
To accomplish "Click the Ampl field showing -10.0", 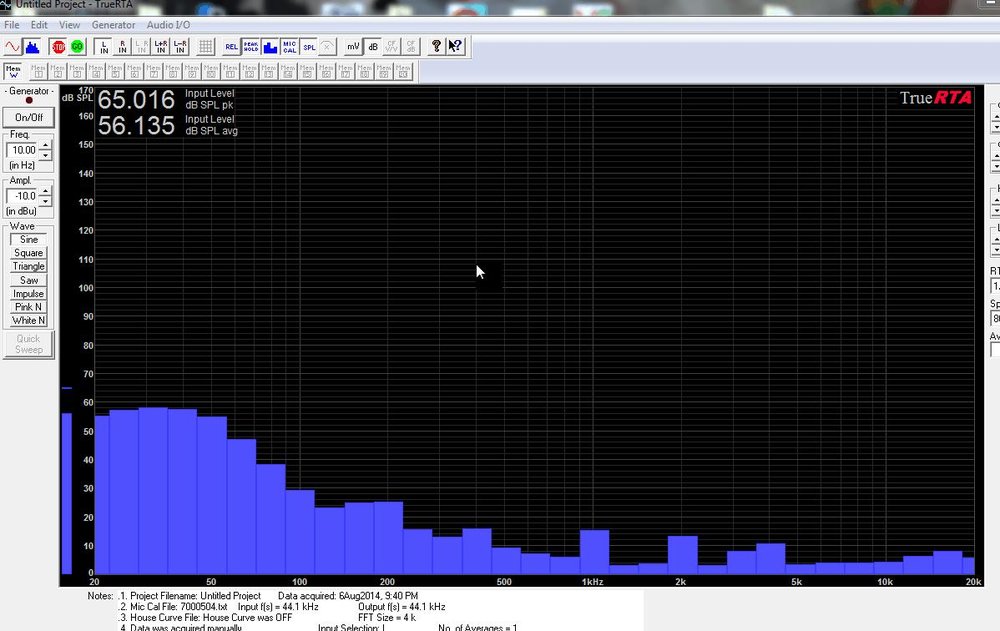I will pos(23,197).
